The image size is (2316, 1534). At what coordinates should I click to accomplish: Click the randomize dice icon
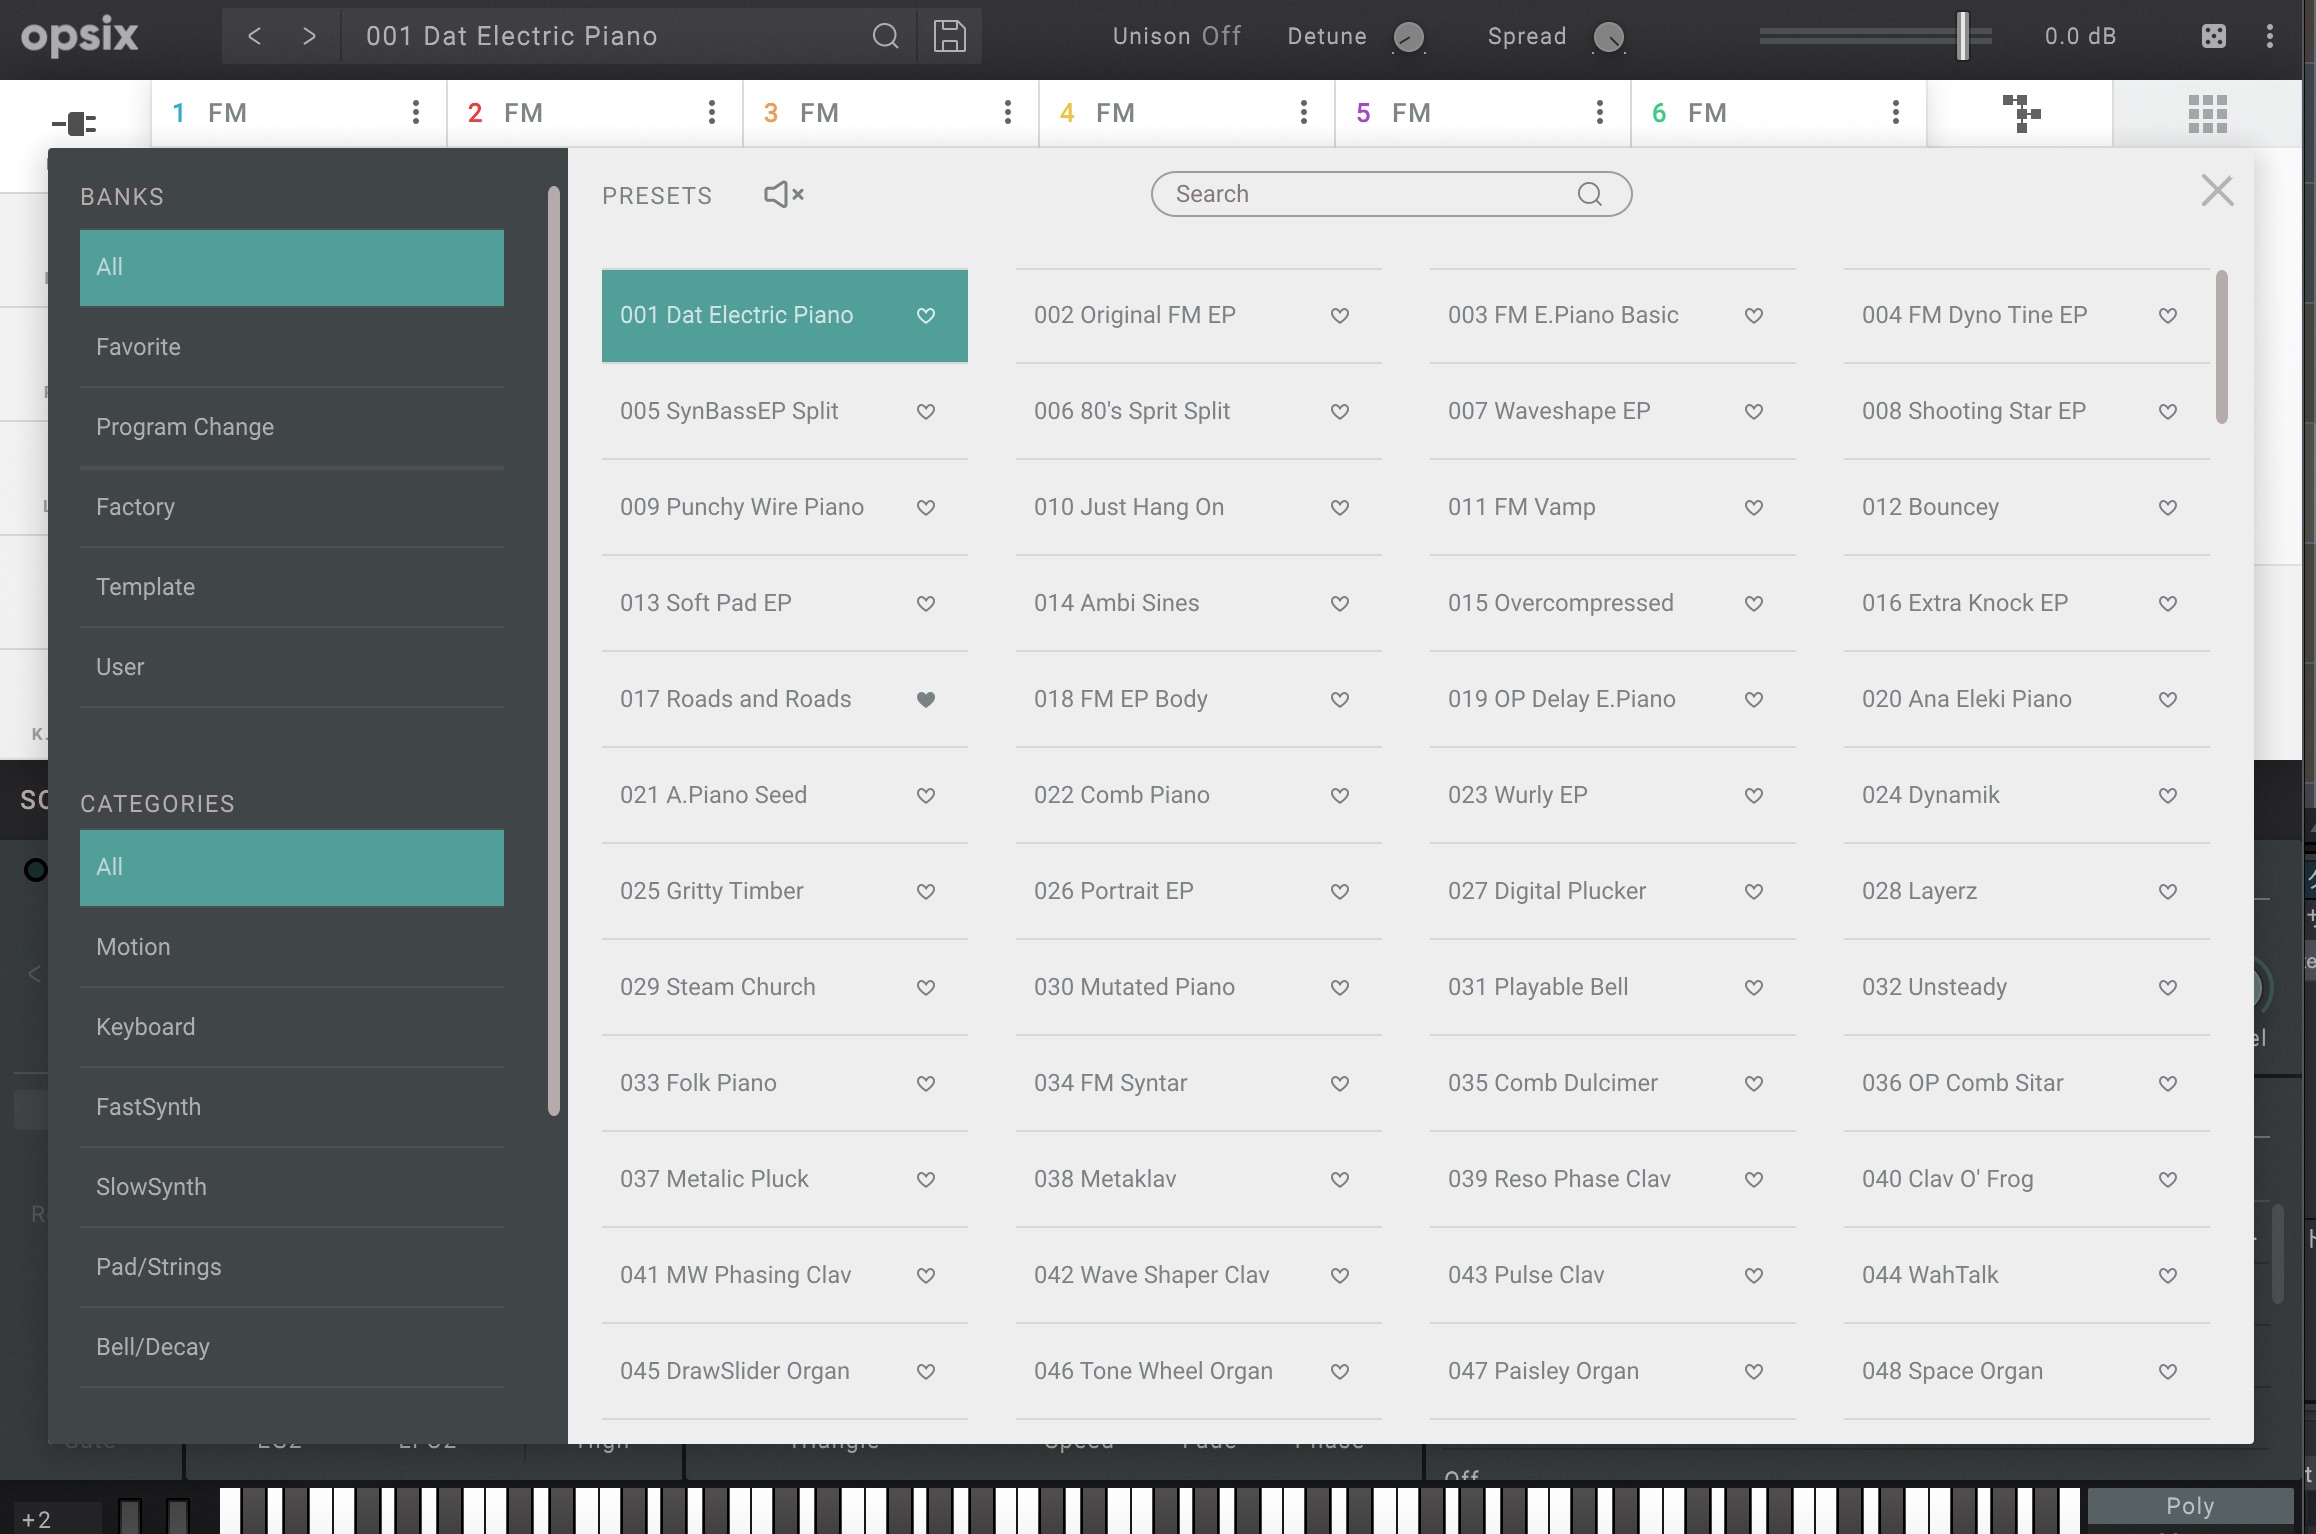click(x=2213, y=37)
